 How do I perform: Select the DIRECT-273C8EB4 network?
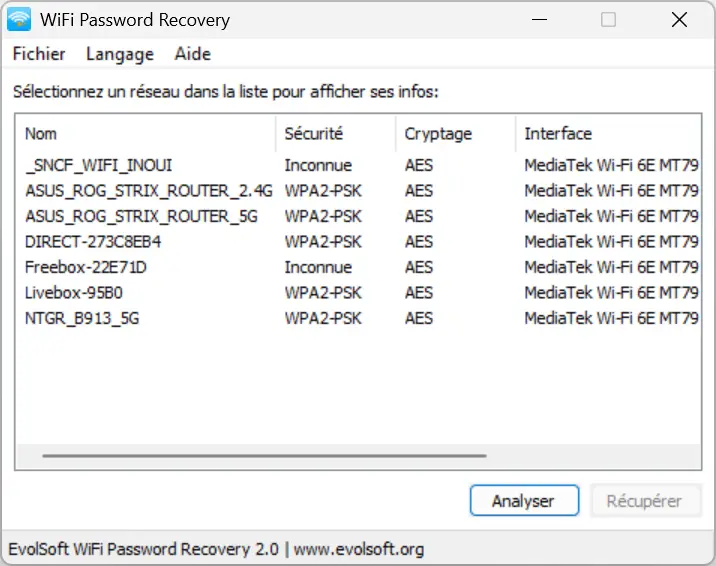tap(358, 242)
